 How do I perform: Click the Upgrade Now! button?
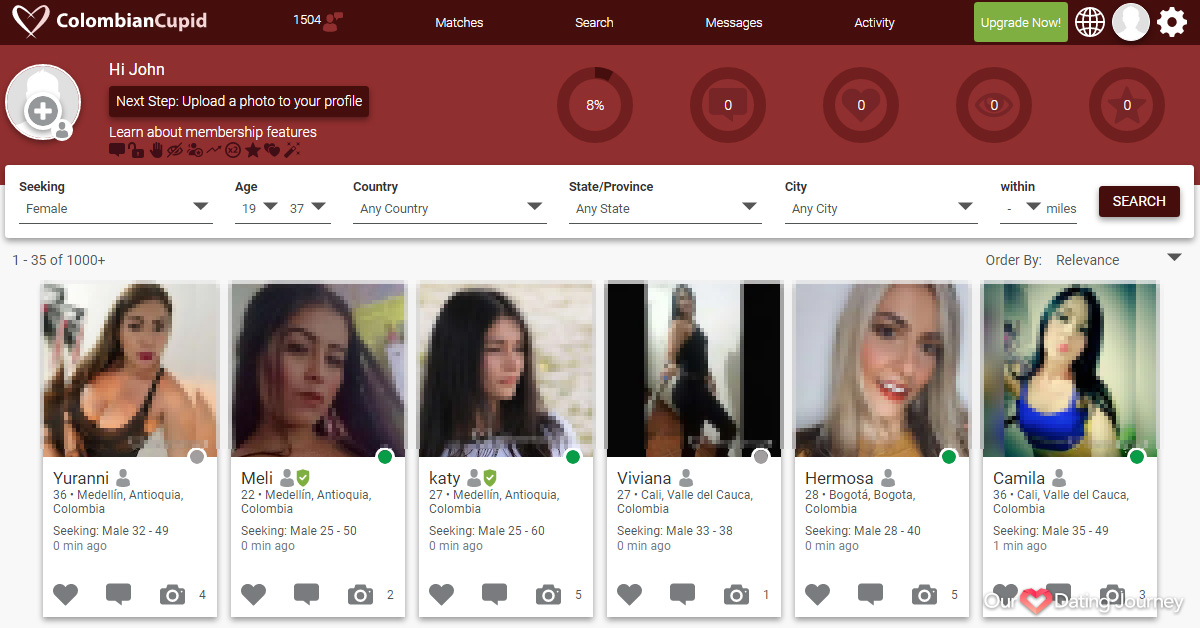point(1021,22)
